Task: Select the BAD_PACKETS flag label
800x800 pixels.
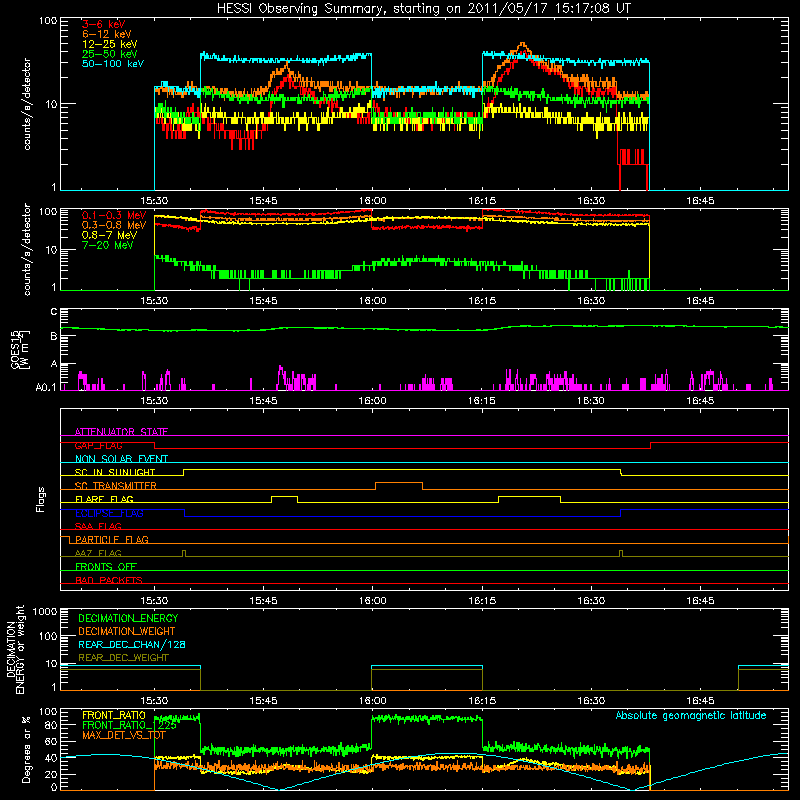Action: pos(109,580)
